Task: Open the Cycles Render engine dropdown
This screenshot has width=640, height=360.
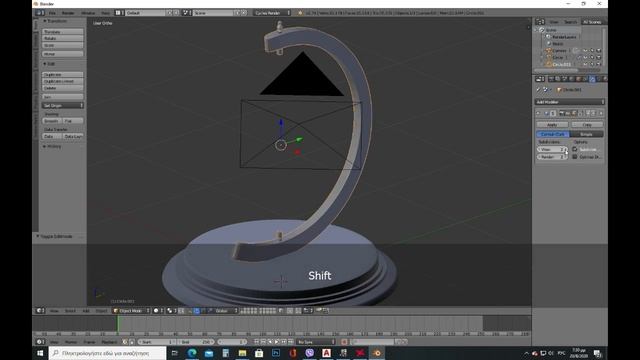Action: (x=272, y=13)
